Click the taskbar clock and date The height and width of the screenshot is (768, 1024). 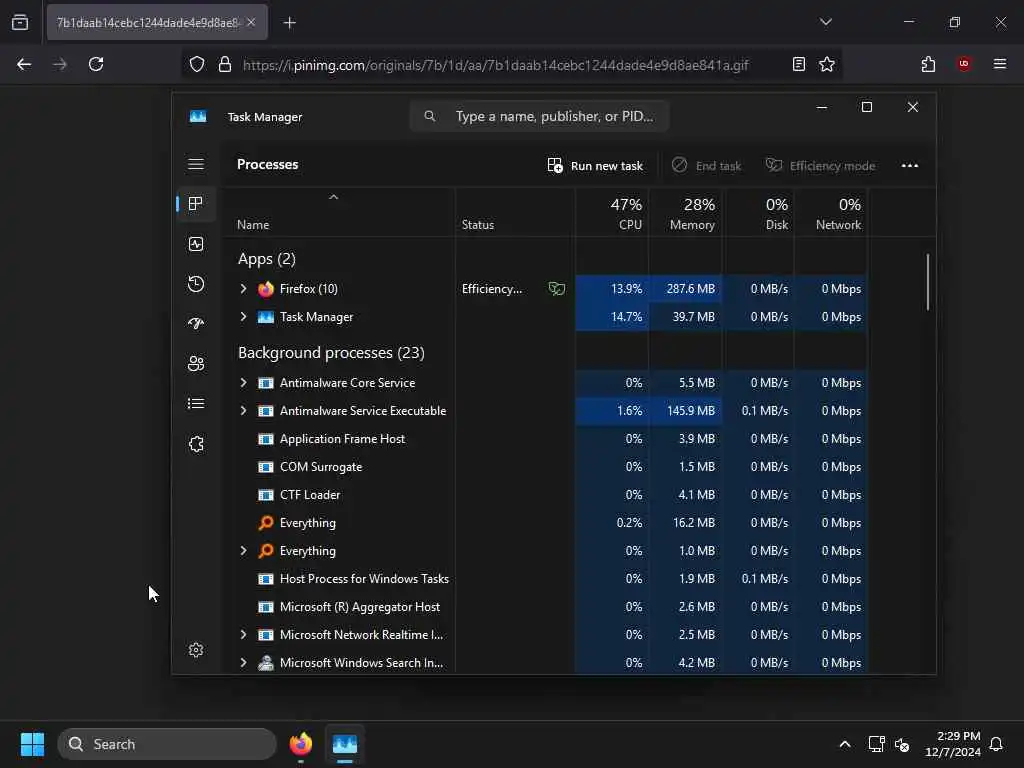coord(953,744)
